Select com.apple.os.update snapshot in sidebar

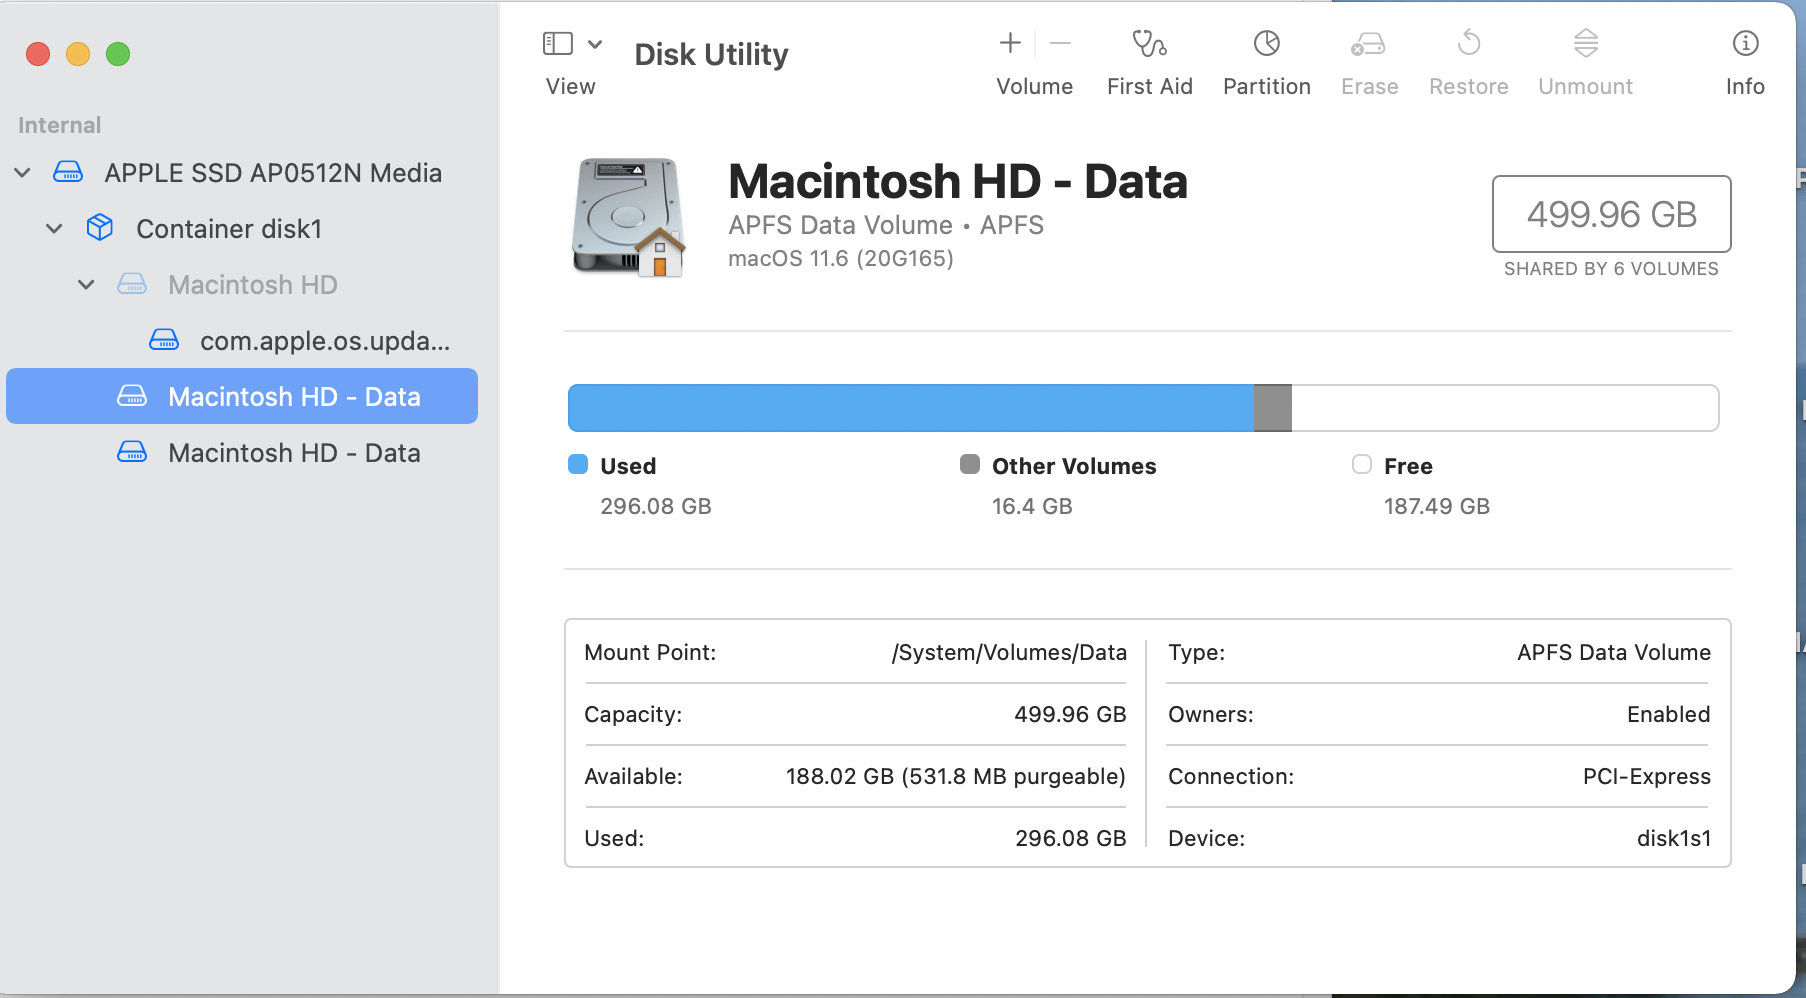coord(324,341)
